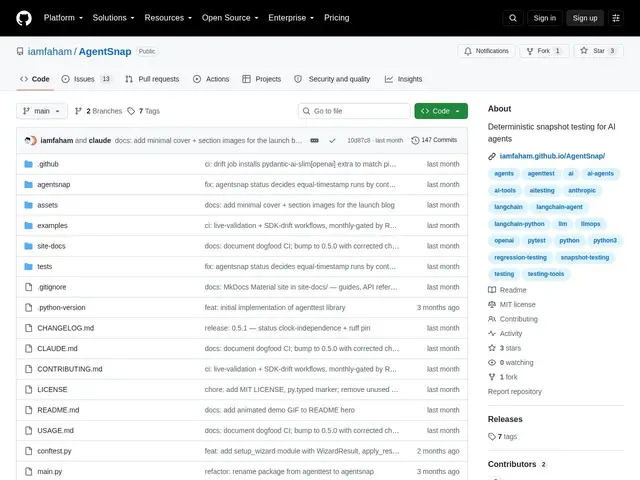Click the Readme book icon
The height and width of the screenshot is (480, 640).
point(492,290)
